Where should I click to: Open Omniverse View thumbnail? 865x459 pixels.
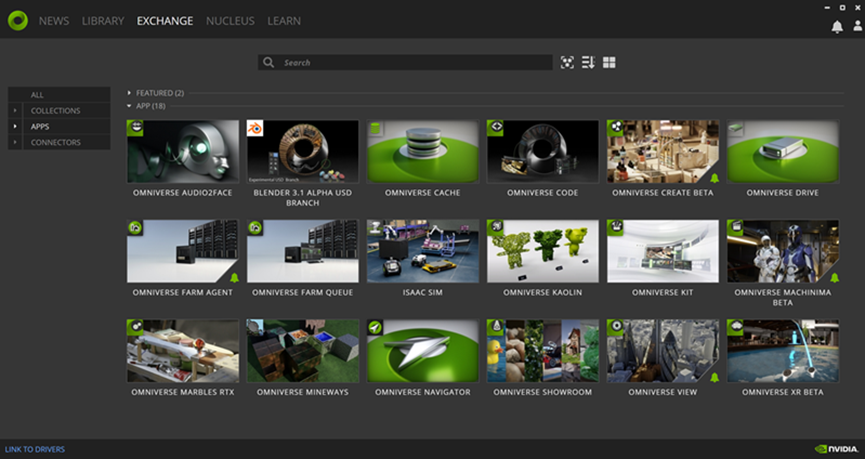point(663,351)
